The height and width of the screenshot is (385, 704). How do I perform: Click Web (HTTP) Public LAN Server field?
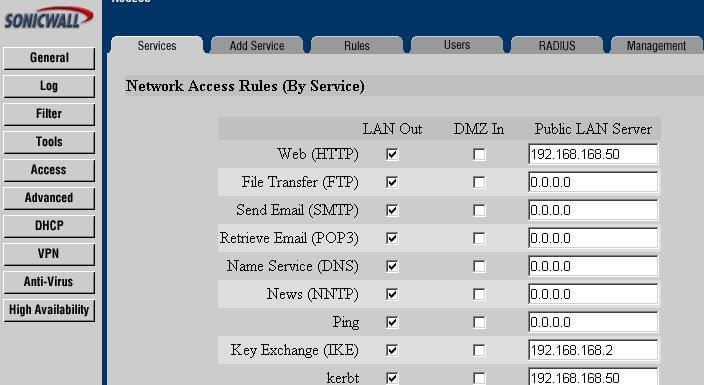pos(593,155)
